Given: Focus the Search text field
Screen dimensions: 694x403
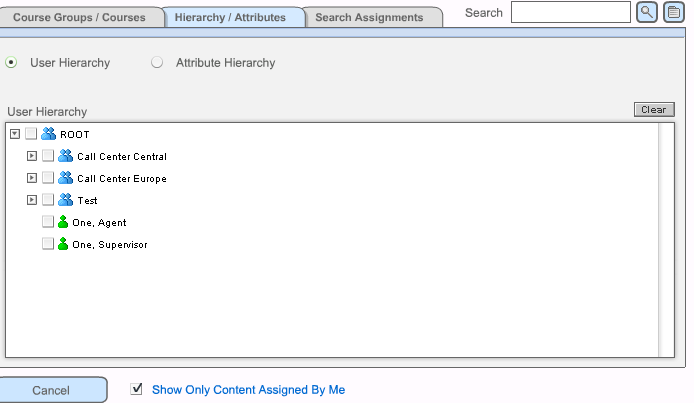Looking at the screenshot, I should [570, 12].
